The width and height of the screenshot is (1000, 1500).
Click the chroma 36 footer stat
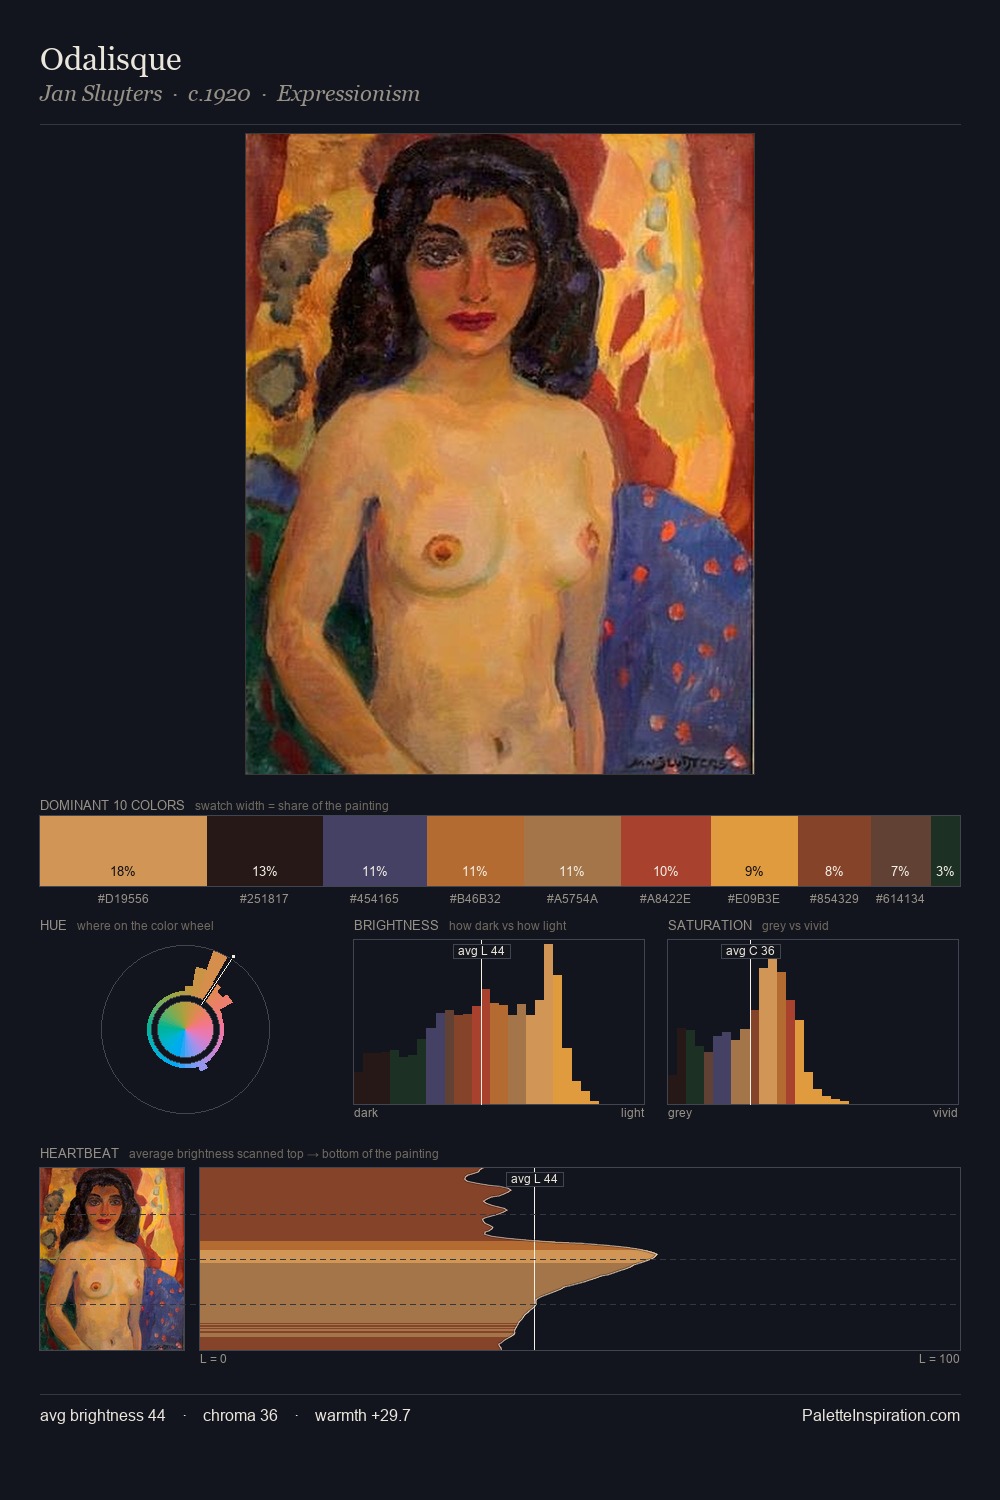click(240, 1416)
